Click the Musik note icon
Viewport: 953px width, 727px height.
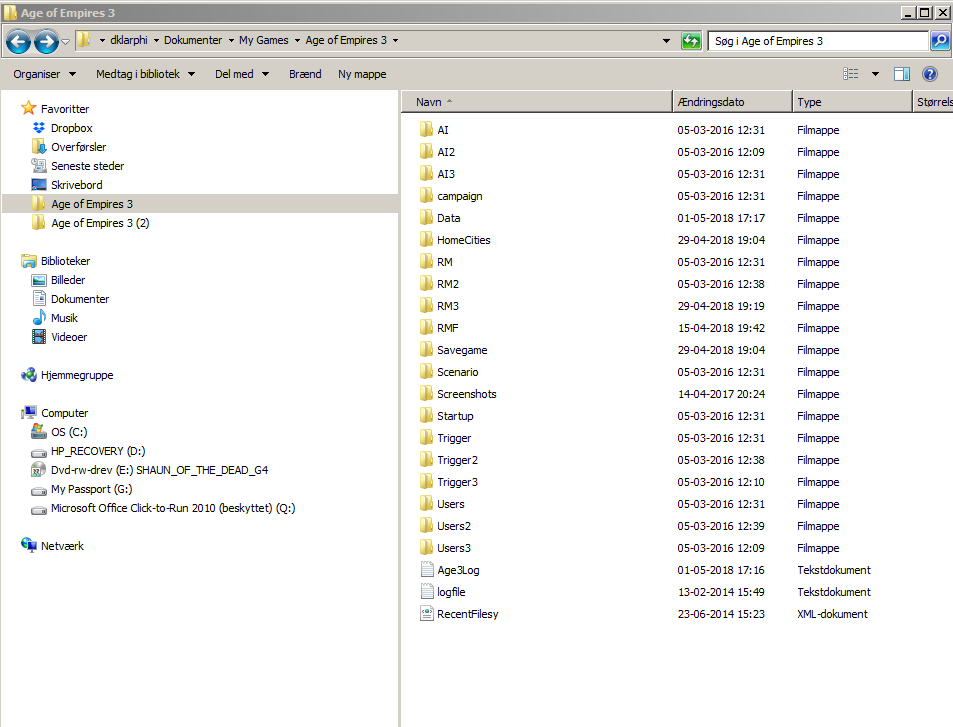click(x=39, y=317)
